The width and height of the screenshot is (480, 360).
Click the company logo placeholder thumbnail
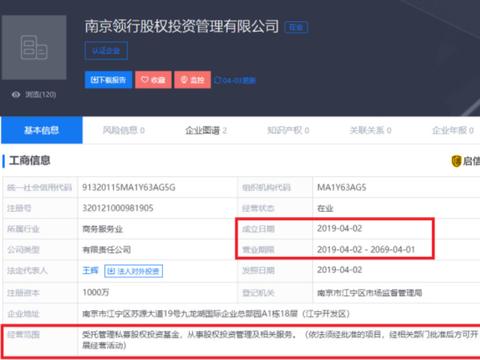(x=34, y=47)
